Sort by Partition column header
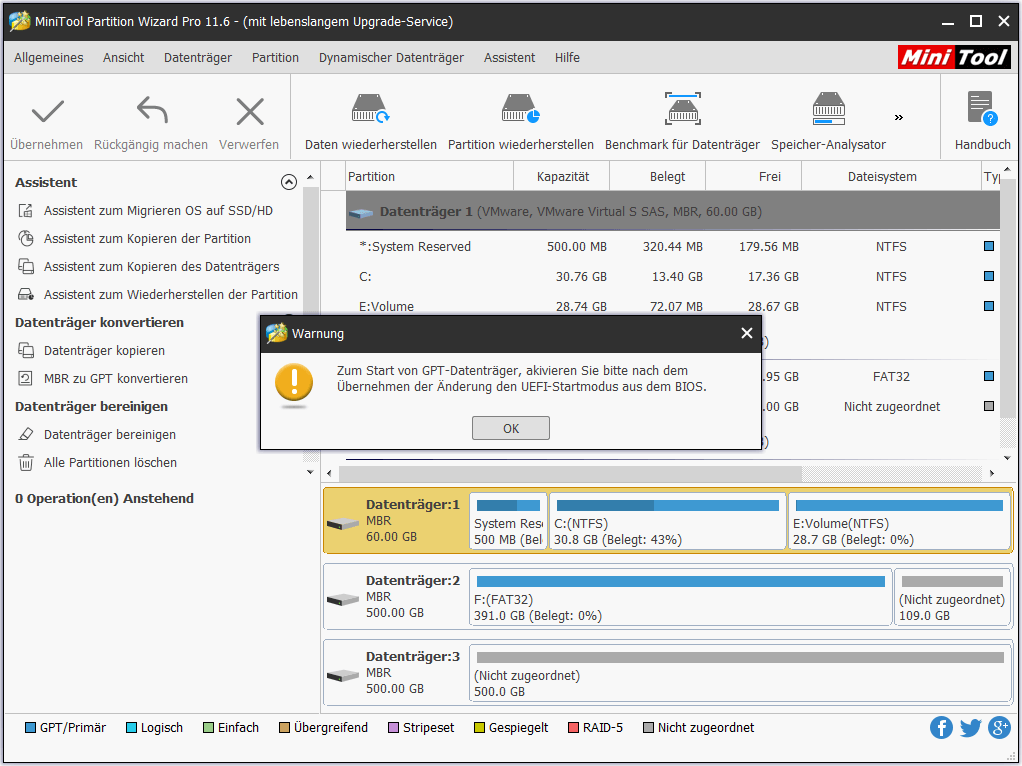 click(x=429, y=177)
